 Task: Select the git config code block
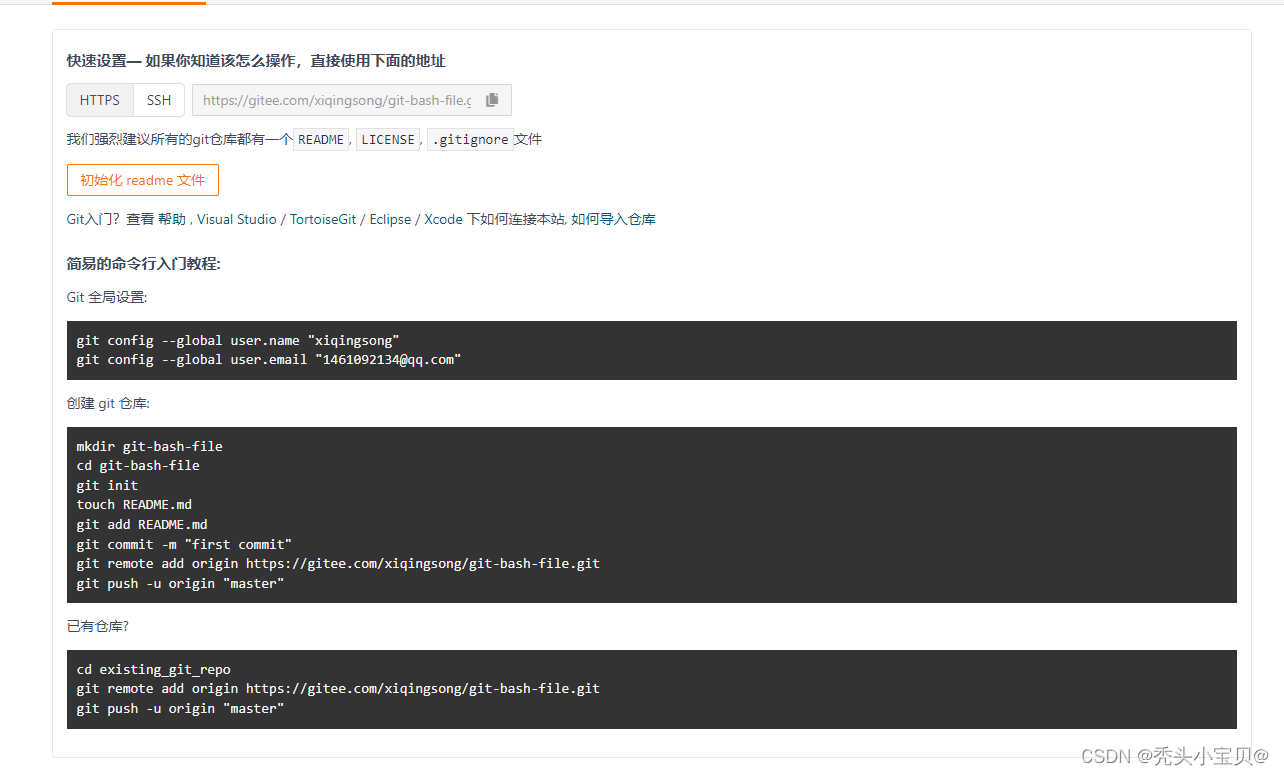[x=650, y=350]
